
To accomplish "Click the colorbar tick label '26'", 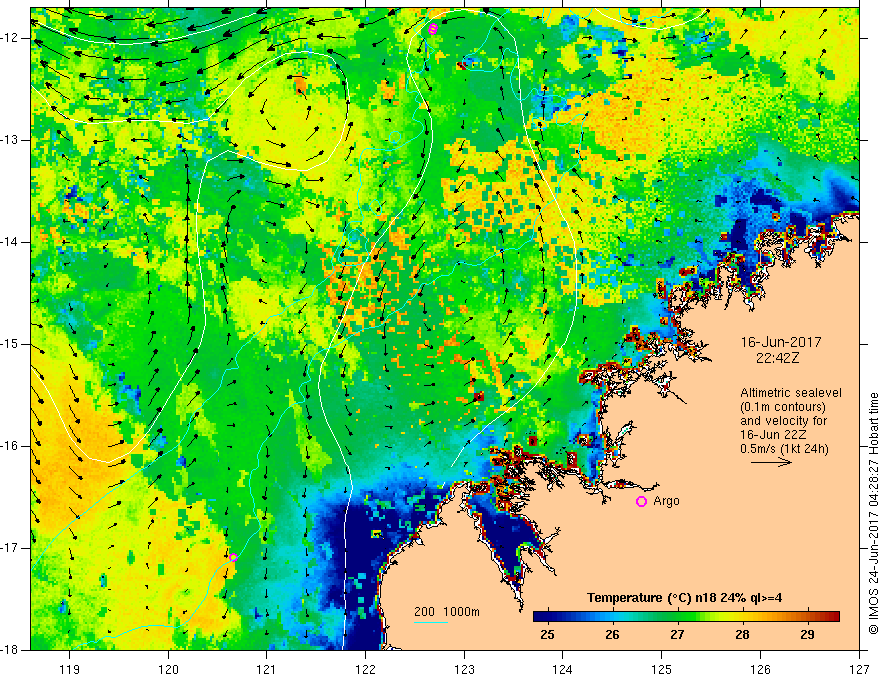I will coord(612,635).
